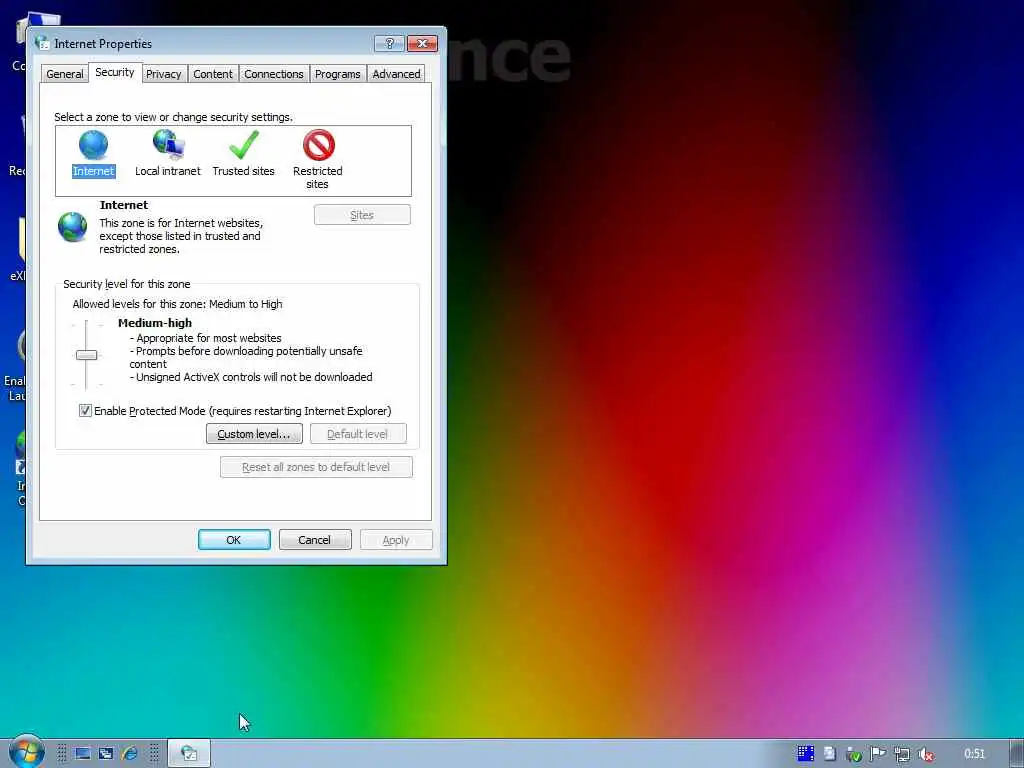The height and width of the screenshot is (768, 1024).
Task: Launch Internet Explorer from quick launch
Action: pos(129,754)
